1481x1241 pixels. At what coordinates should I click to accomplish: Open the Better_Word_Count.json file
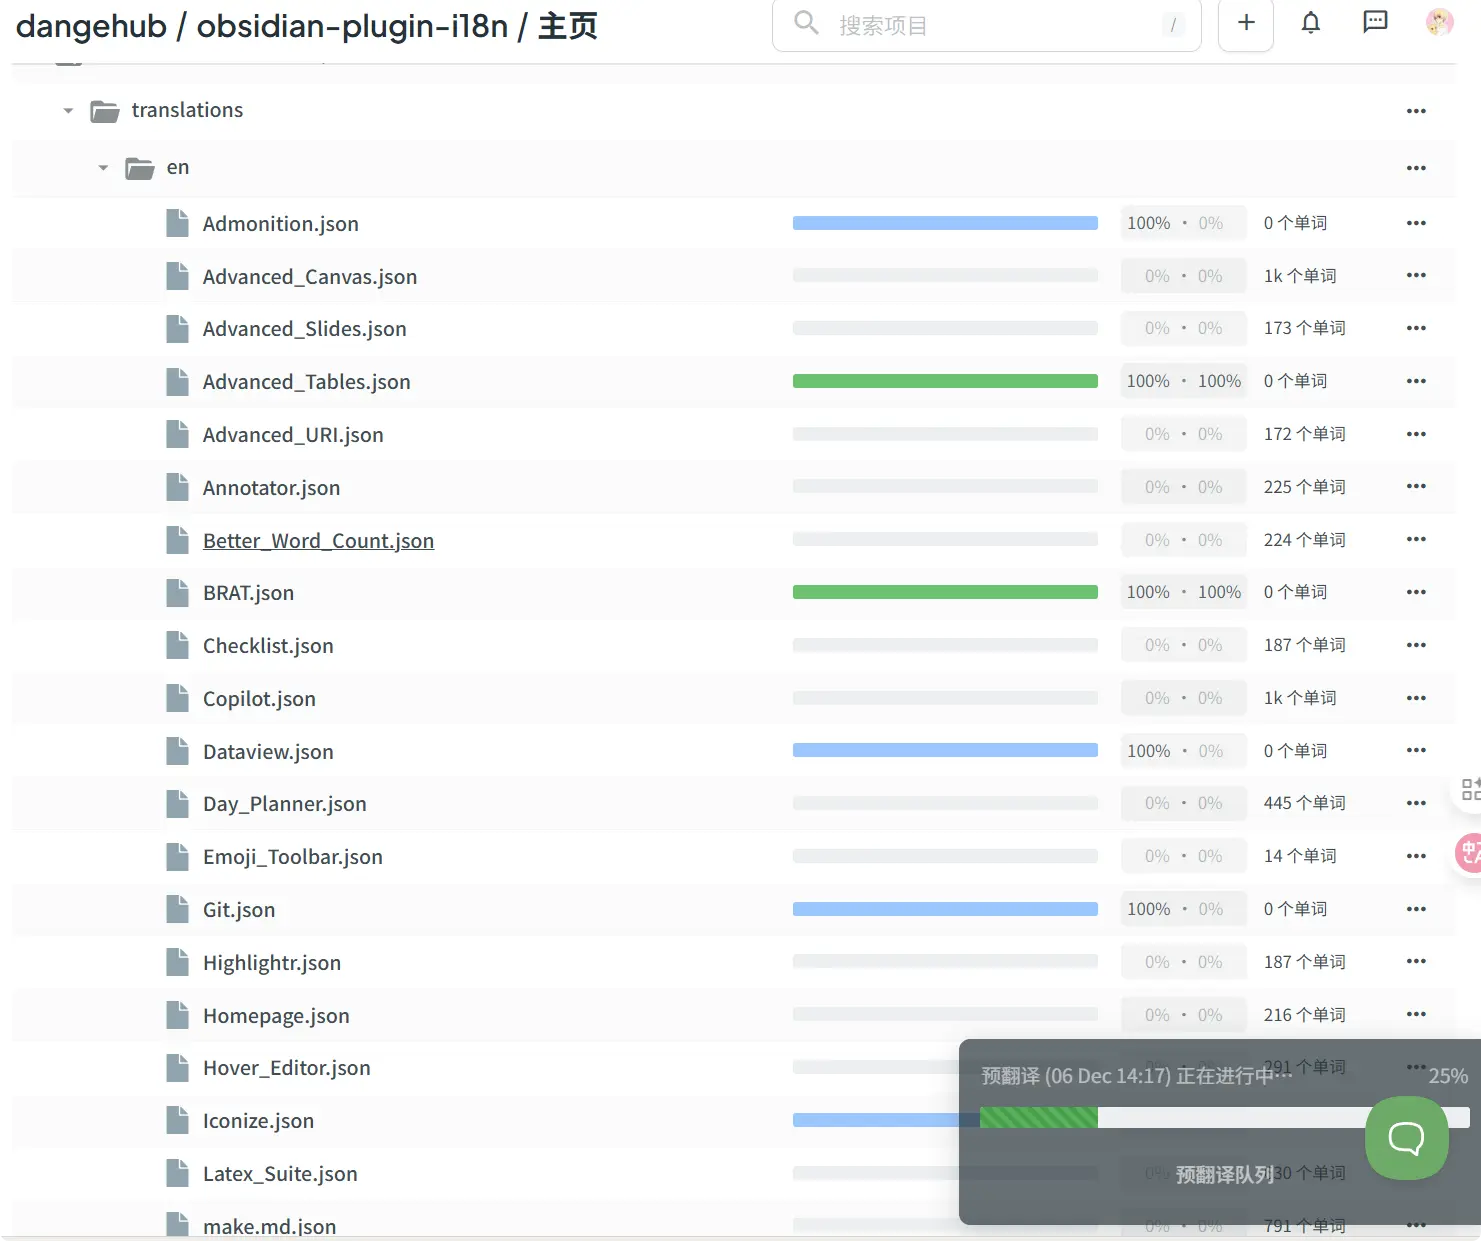tap(318, 541)
